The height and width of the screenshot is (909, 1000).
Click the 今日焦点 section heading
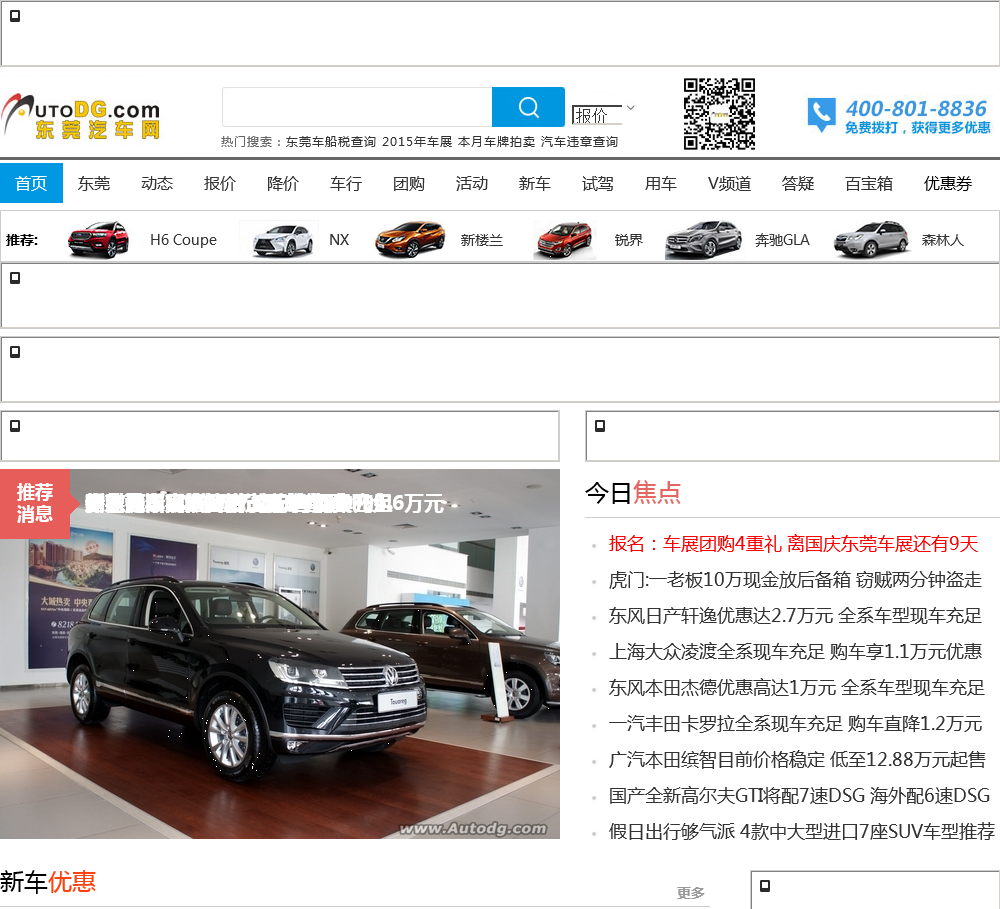coord(633,493)
